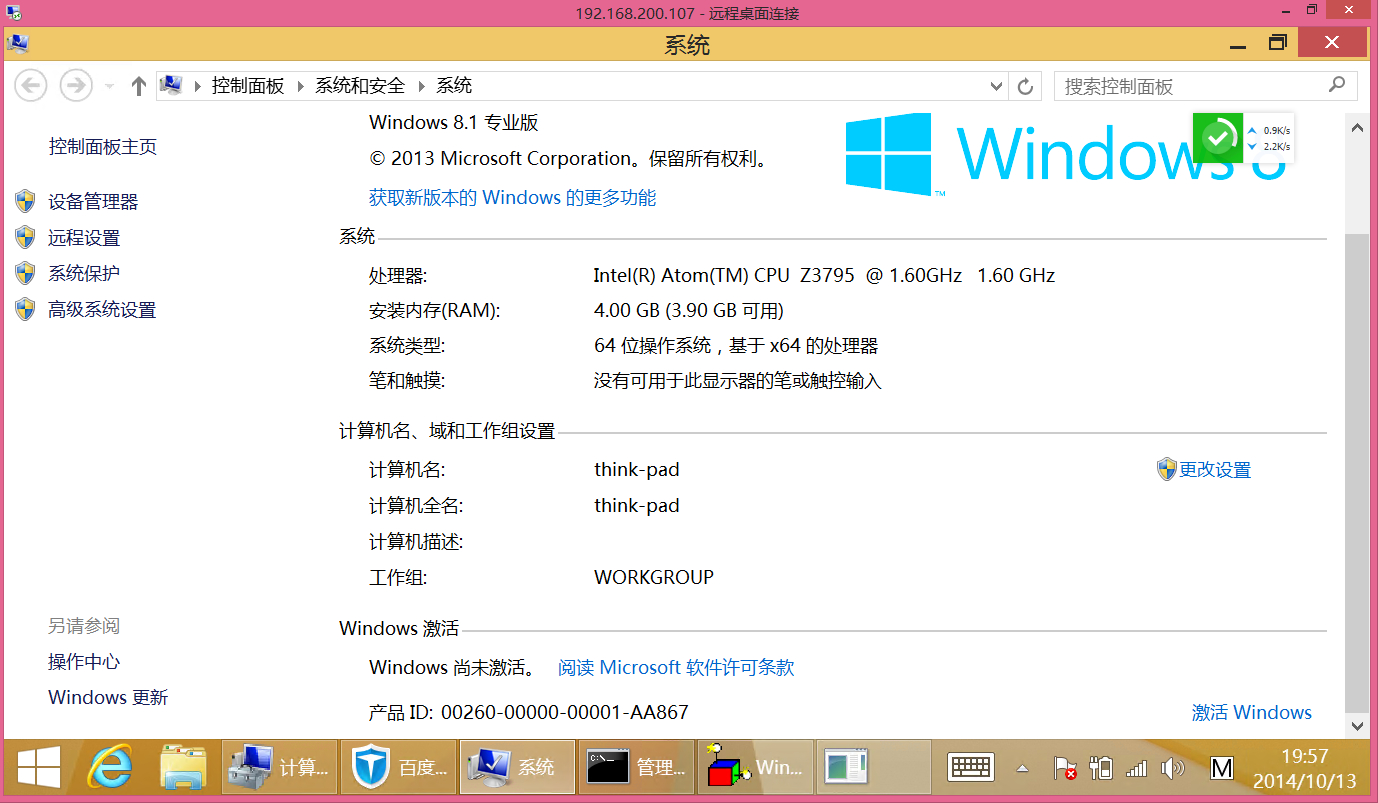The image size is (1378, 803).
Task: Launch Internet Explorer from the taskbar
Action: coord(110,768)
